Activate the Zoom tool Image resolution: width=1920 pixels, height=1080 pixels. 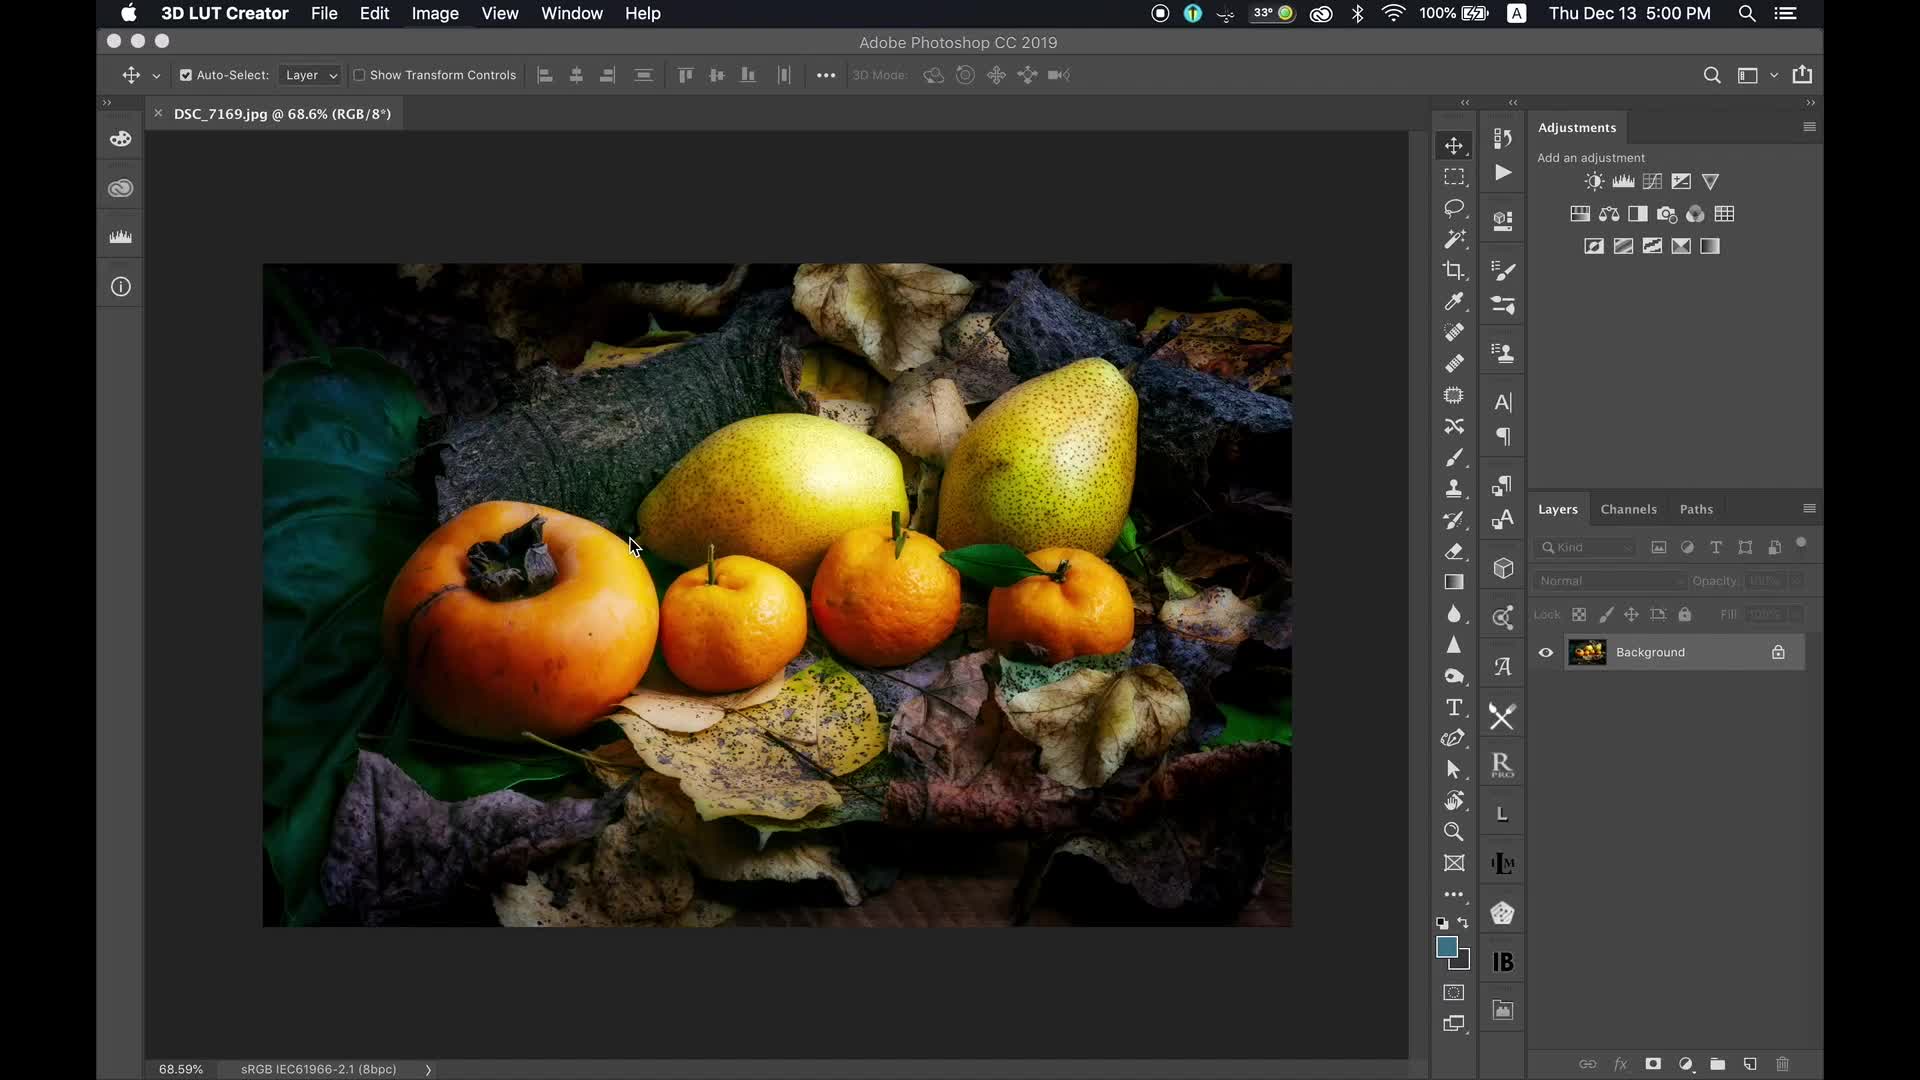1455,831
